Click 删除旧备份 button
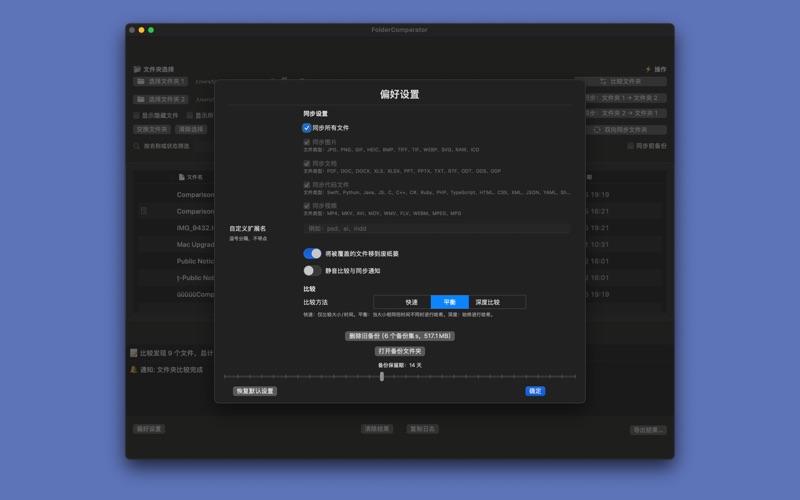 [399, 336]
